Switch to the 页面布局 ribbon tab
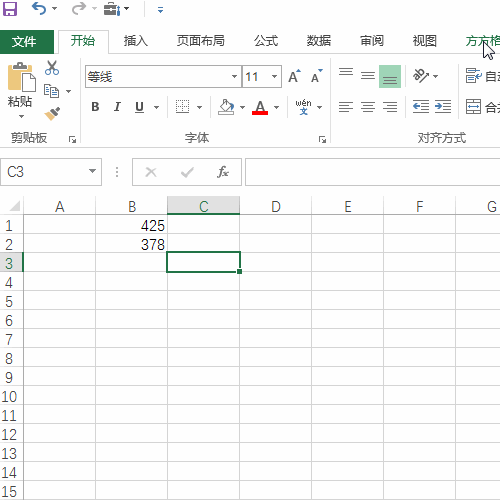Image resolution: width=500 pixels, height=500 pixels. click(201, 41)
